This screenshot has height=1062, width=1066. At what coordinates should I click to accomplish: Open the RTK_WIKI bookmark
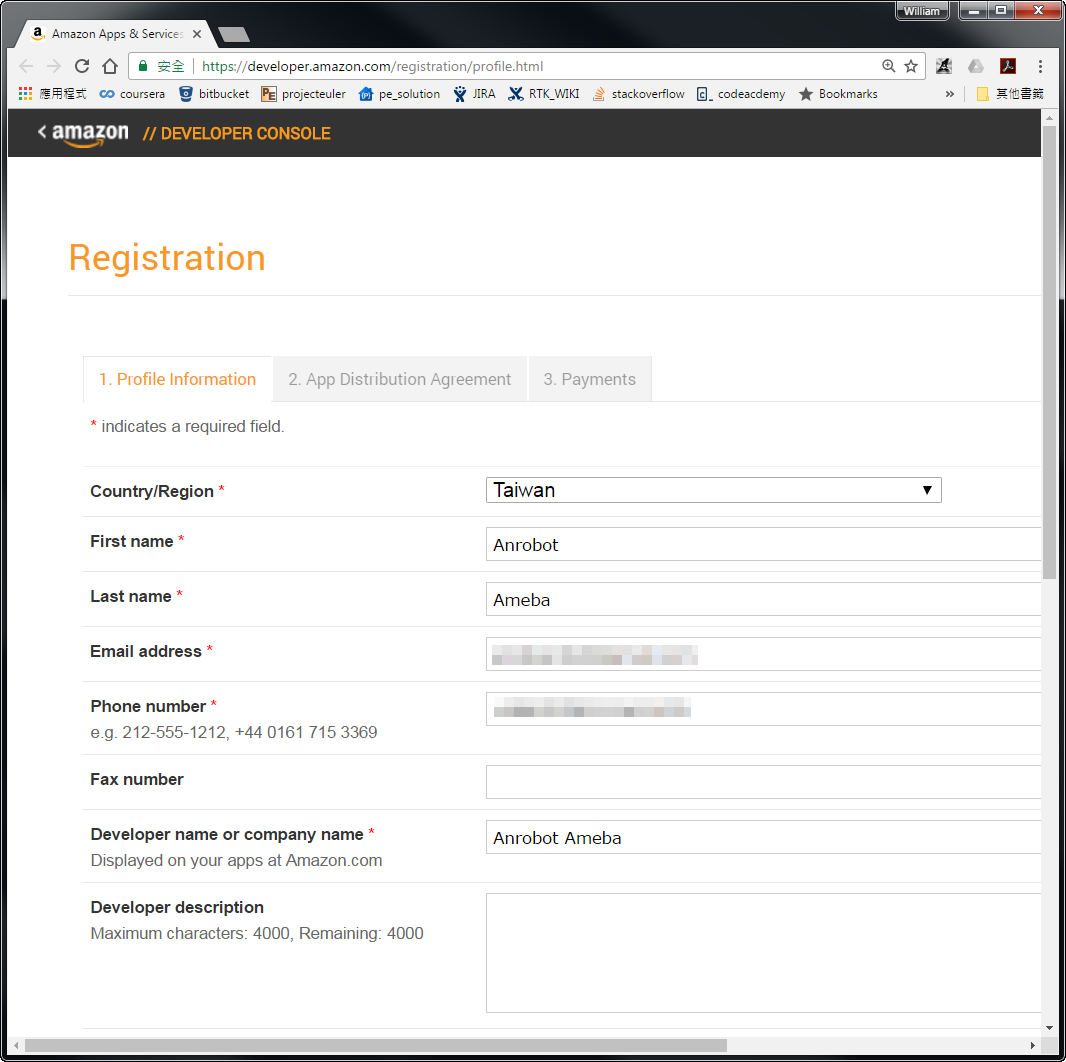[x=544, y=94]
